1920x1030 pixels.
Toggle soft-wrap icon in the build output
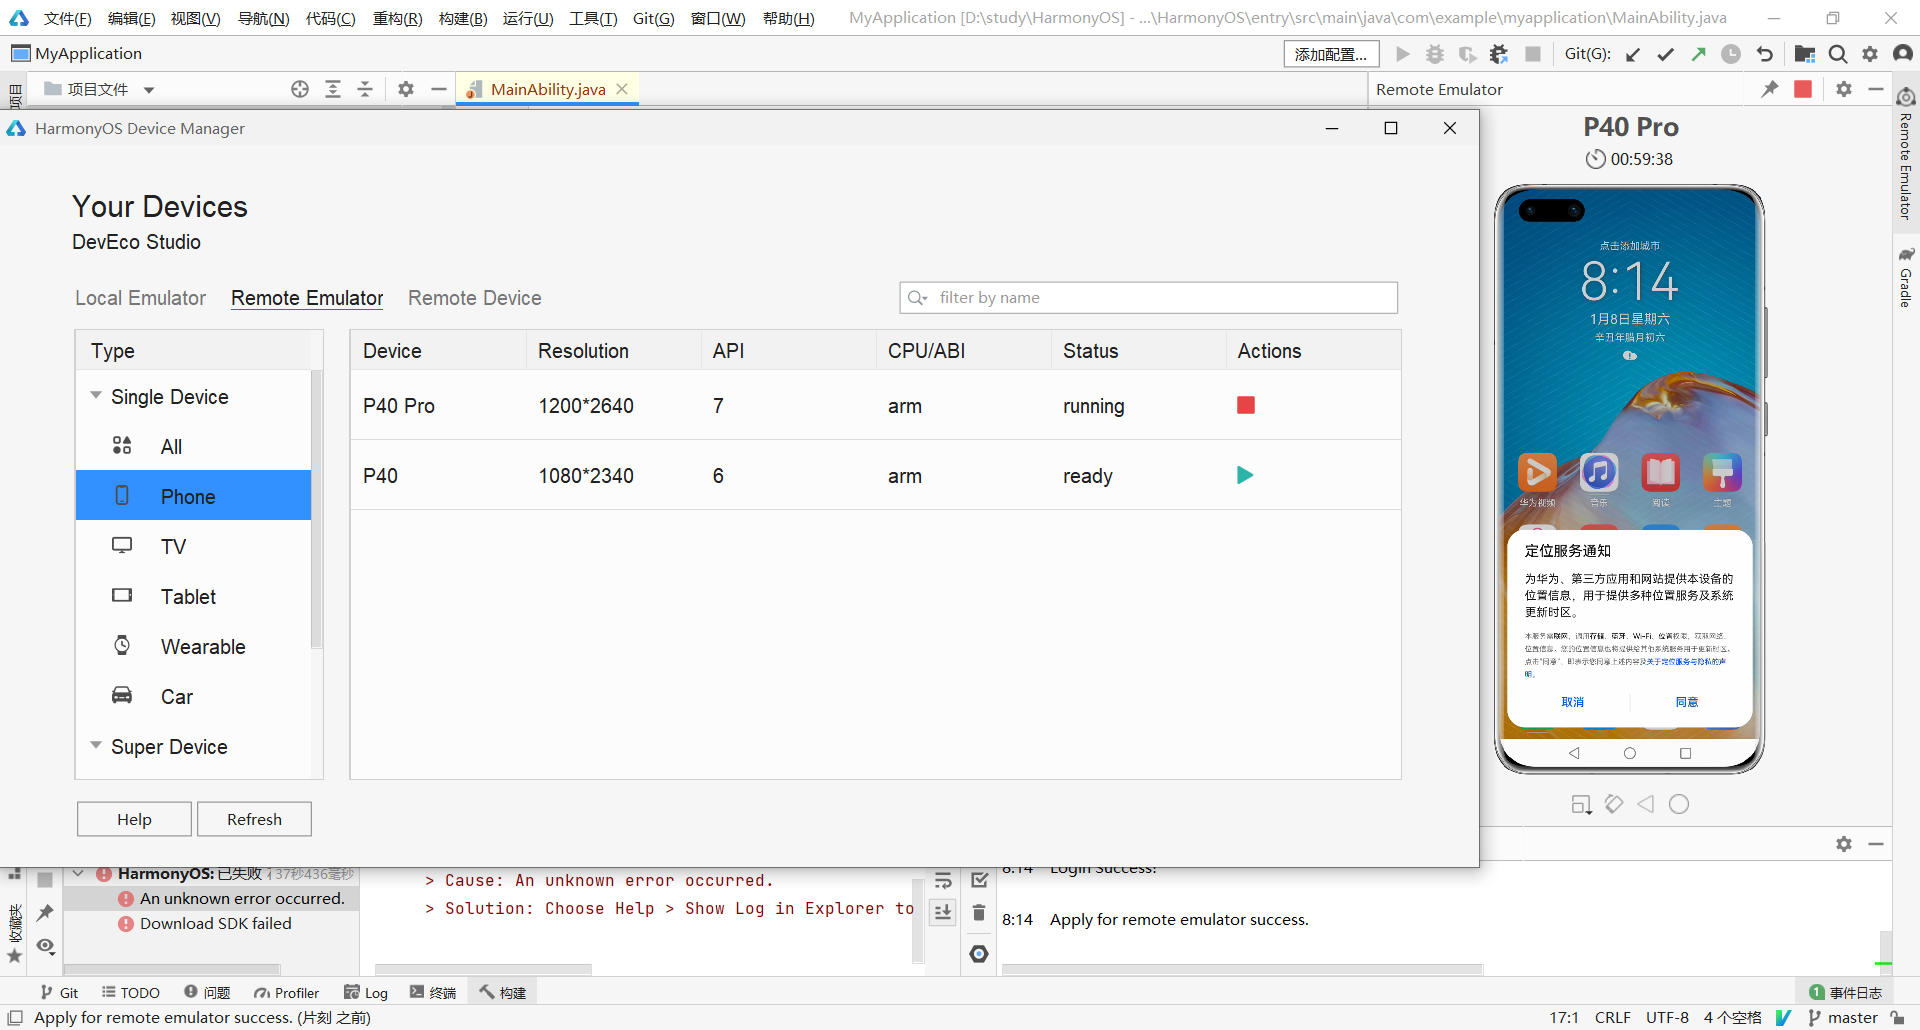pos(943,881)
